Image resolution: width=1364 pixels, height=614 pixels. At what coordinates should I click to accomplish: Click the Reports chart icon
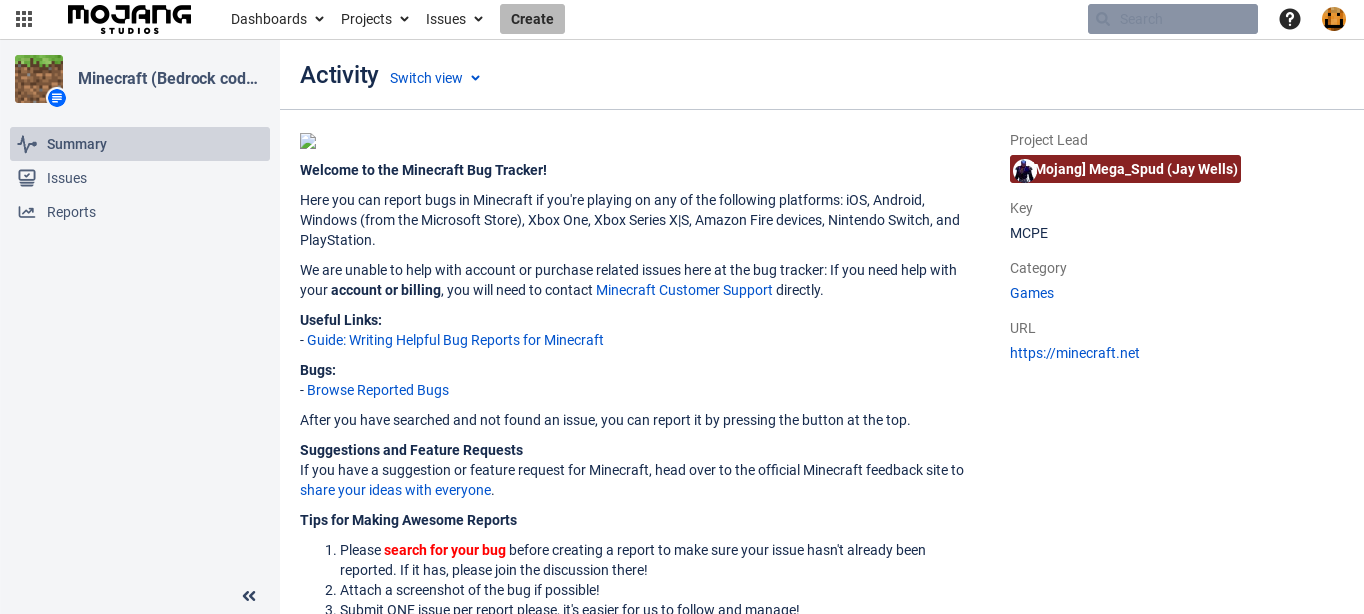[27, 212]
